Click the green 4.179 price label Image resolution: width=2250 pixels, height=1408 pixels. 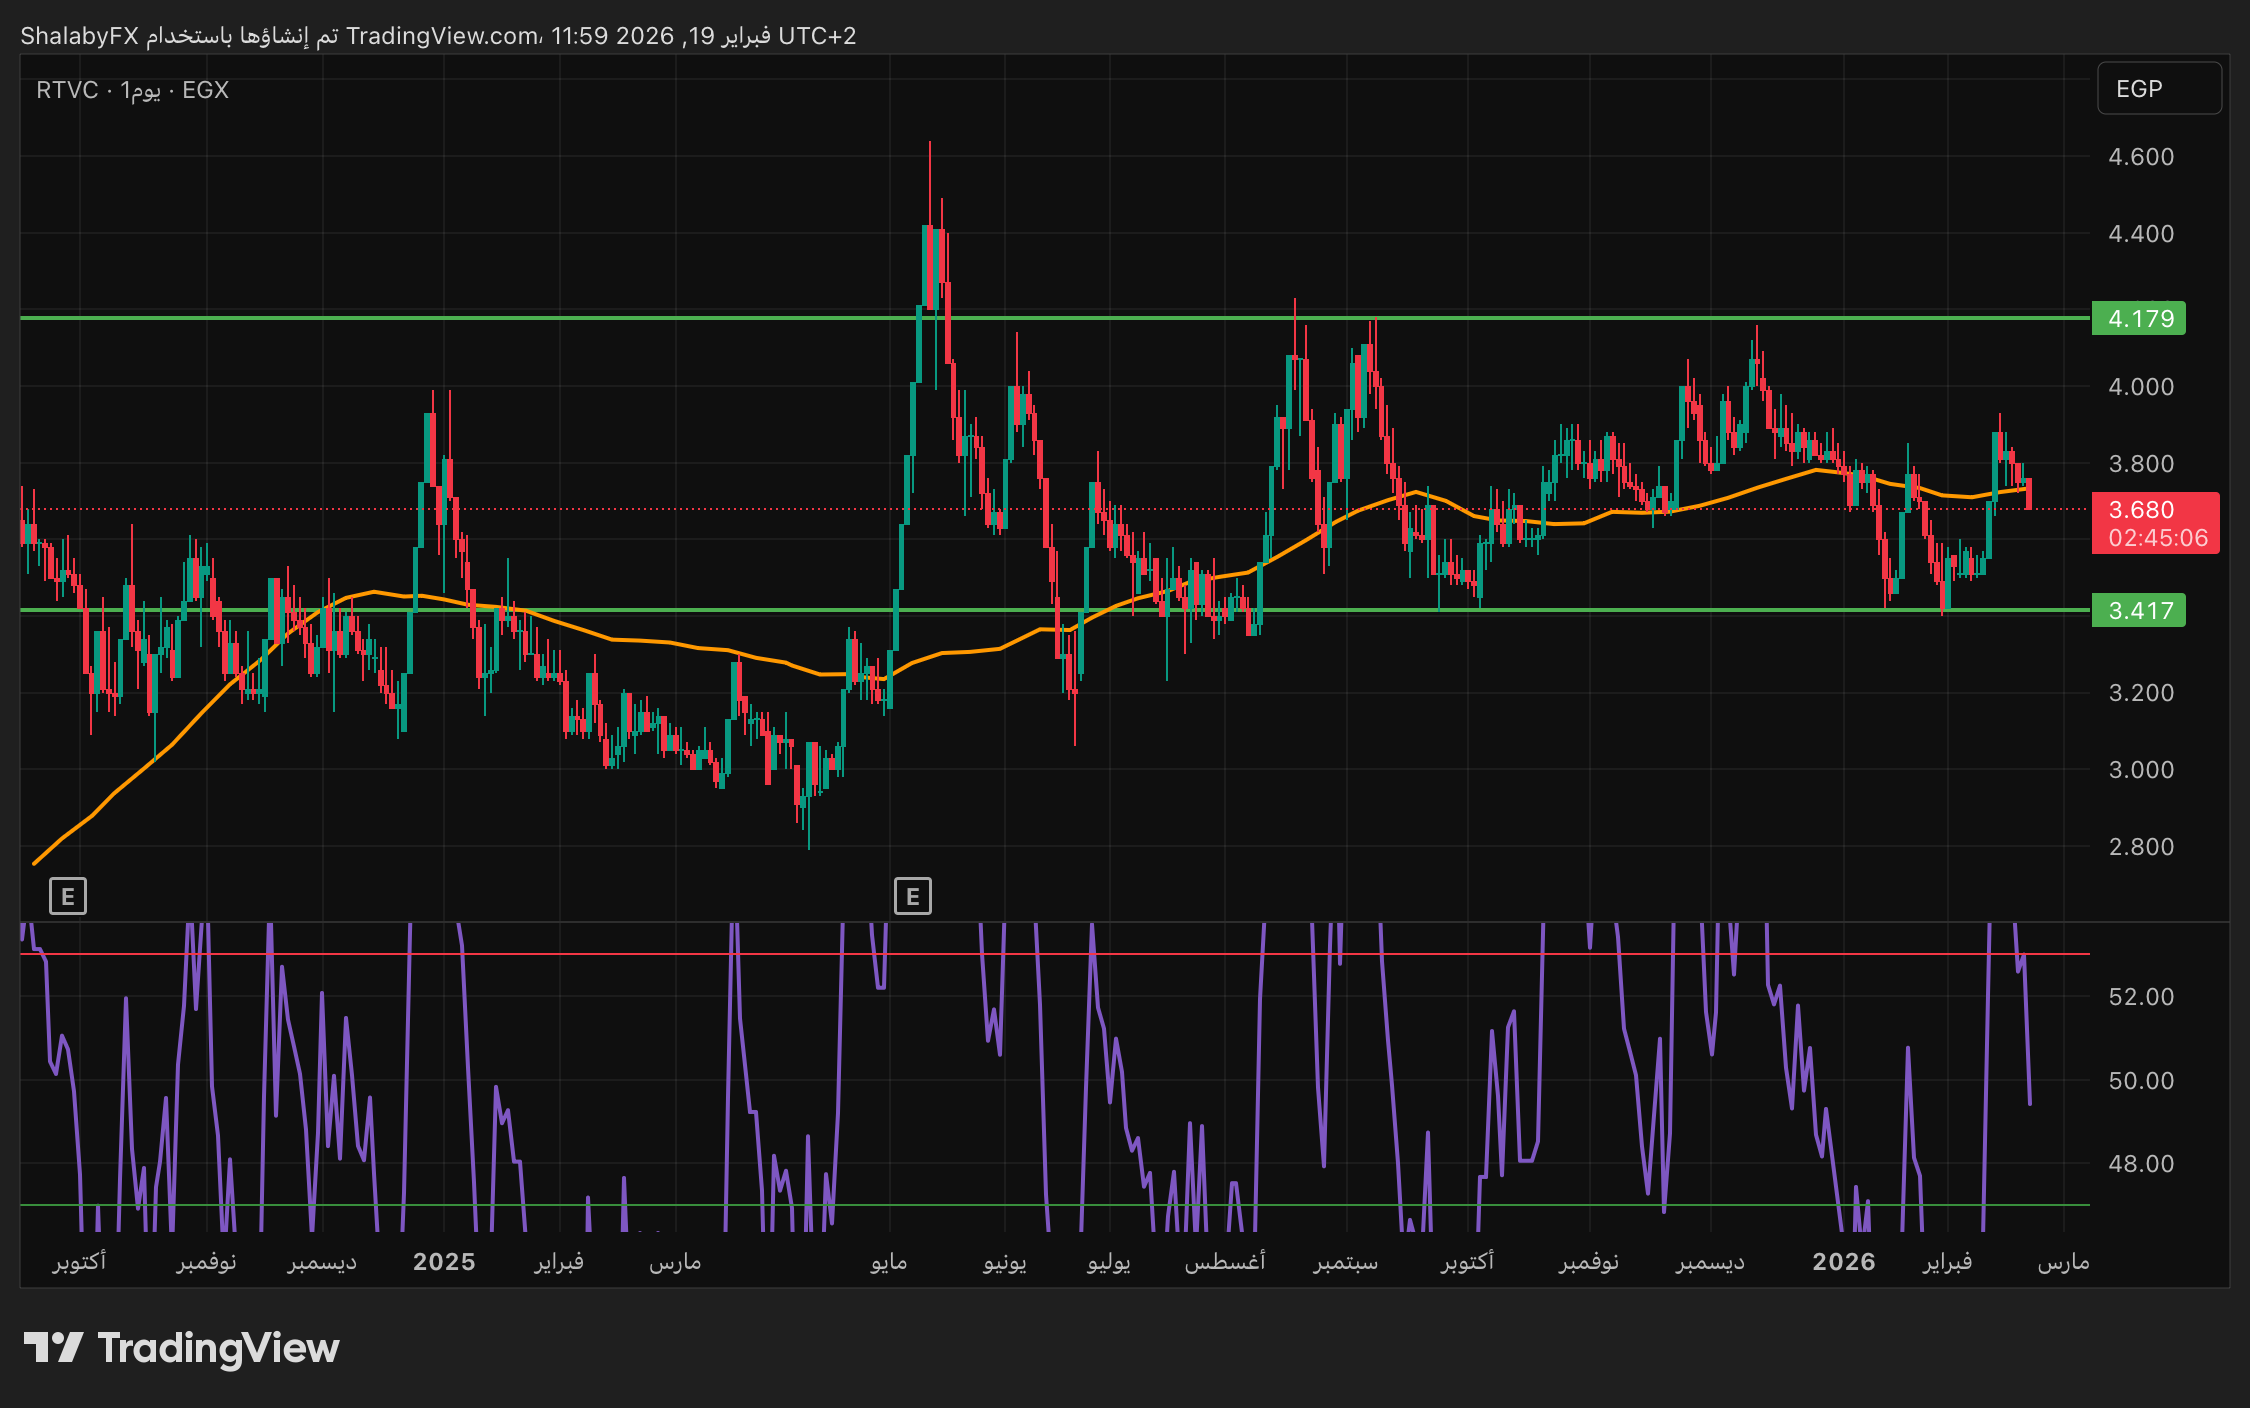tap(2138, 319)
